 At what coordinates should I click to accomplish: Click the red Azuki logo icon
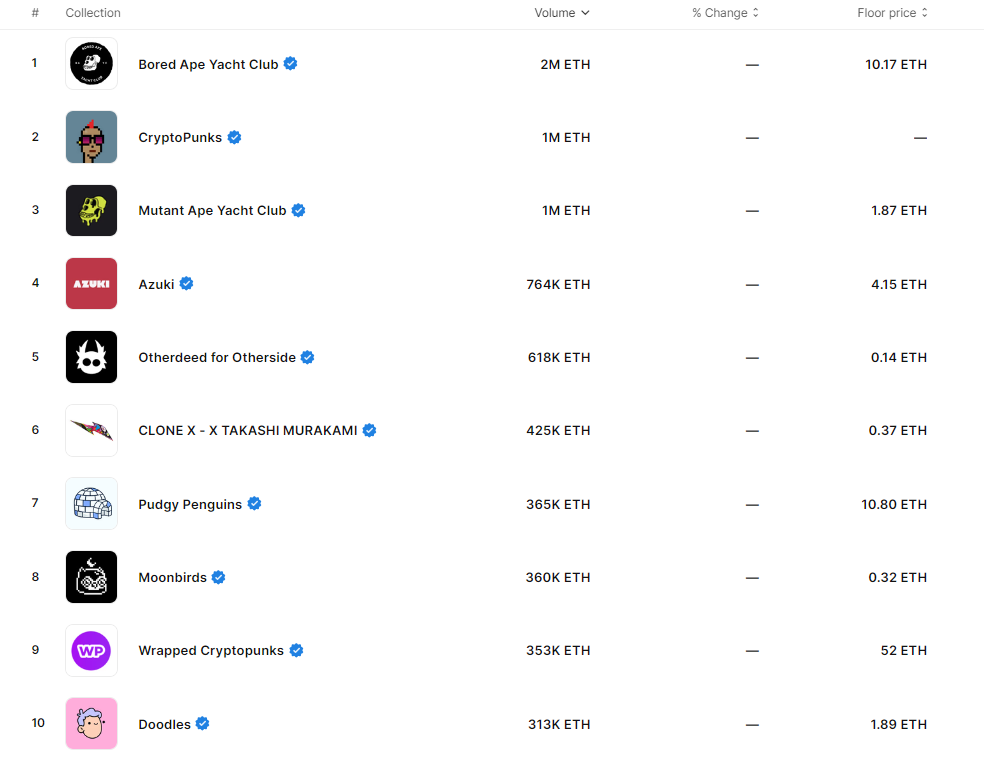[91, 284]
